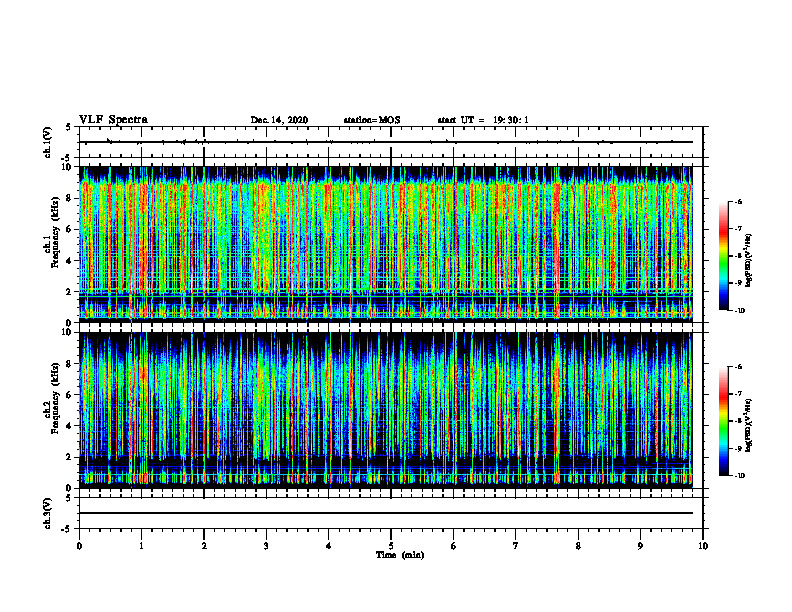The width and height of the screenshot is (792, 612).
Task: Click inside the ch.2 spectrogram panel
Action: (x=386, y=410)
